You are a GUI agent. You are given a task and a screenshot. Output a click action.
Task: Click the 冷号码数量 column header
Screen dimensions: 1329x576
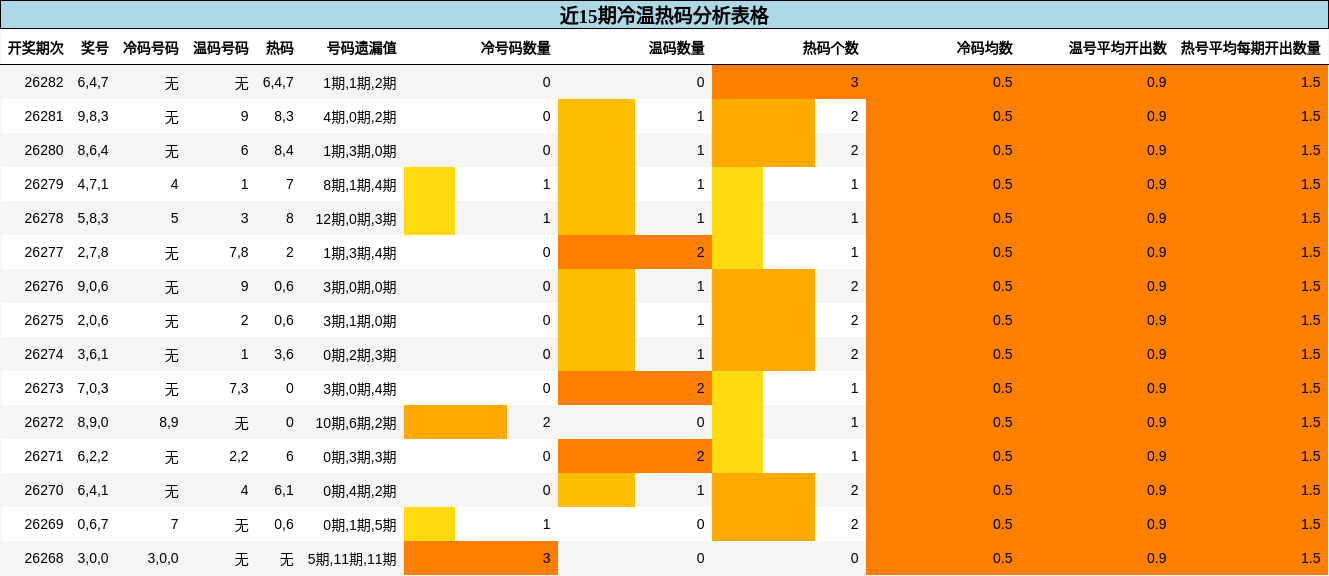coord(516,48)
